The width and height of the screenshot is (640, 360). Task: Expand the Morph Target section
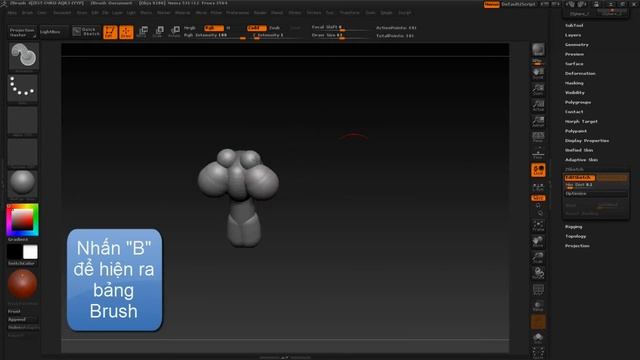(581, 121)
